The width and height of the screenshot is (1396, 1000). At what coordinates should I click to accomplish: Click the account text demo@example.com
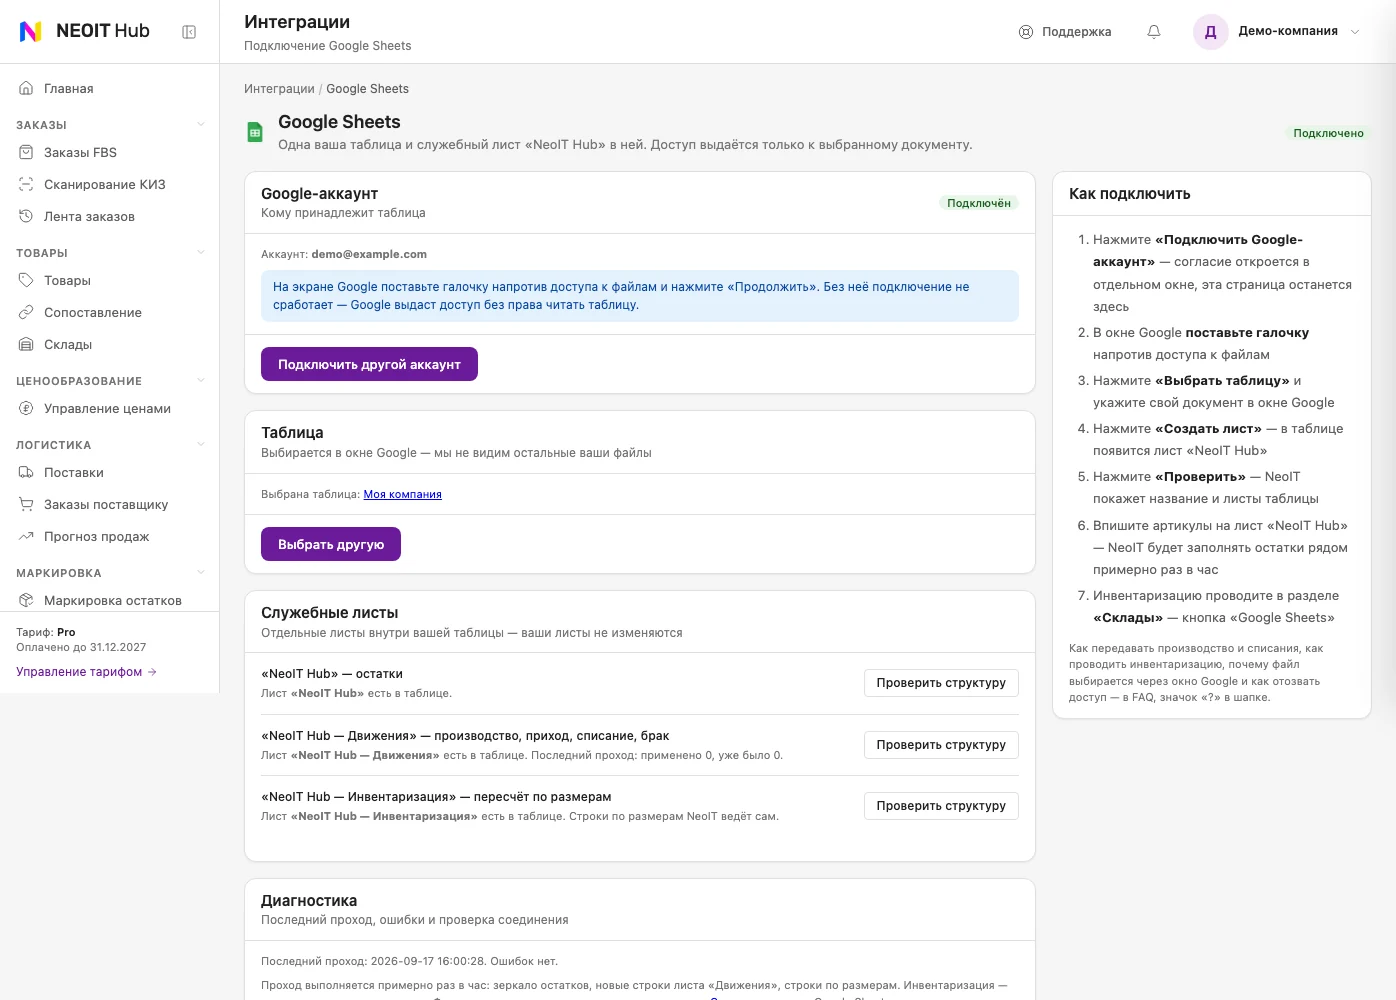pyautogui.click(x=369, y=254)
